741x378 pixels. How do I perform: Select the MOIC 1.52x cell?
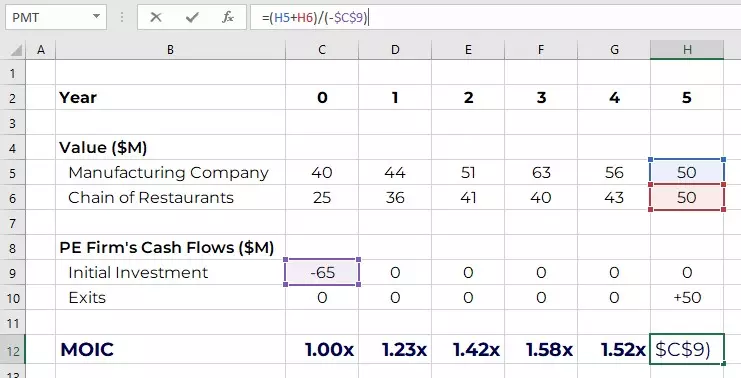(x=614, y=350)
